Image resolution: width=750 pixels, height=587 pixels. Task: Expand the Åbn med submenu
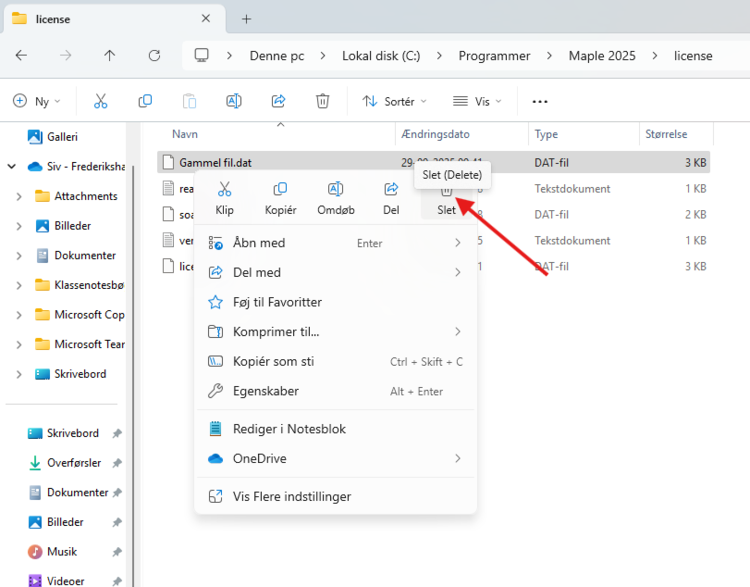[x=458, y=243]
